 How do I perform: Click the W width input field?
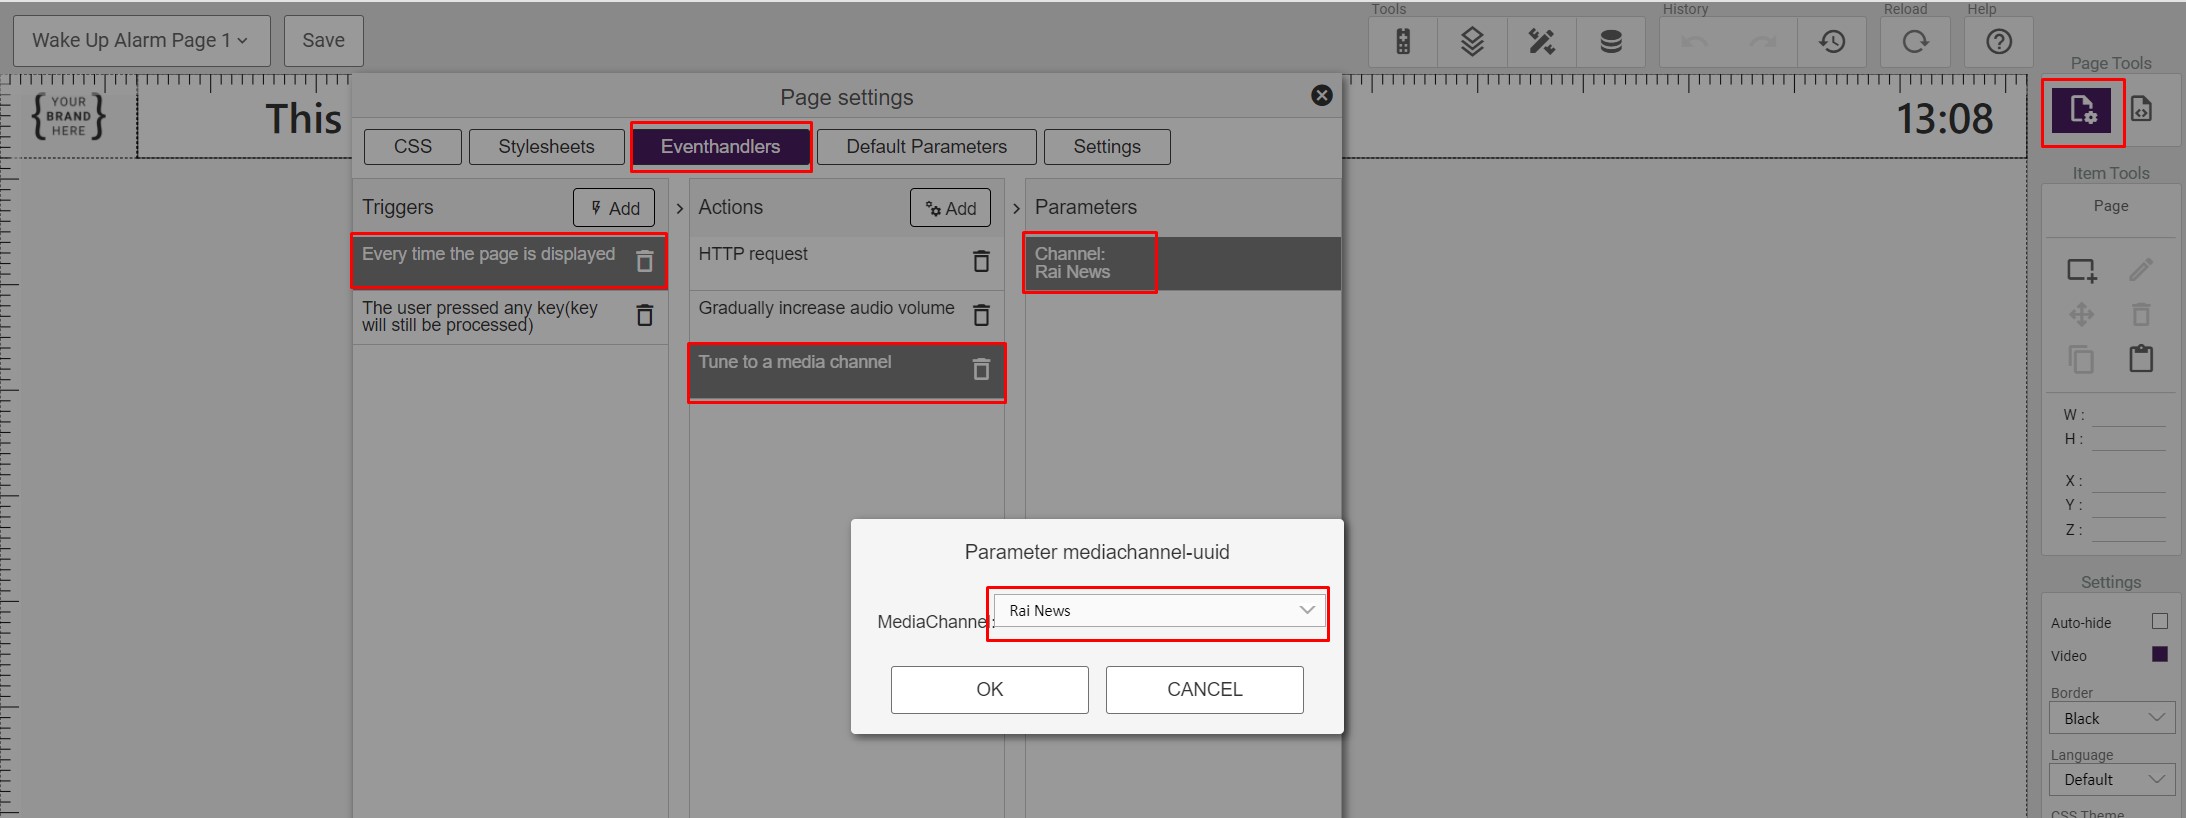(2129, 415)
